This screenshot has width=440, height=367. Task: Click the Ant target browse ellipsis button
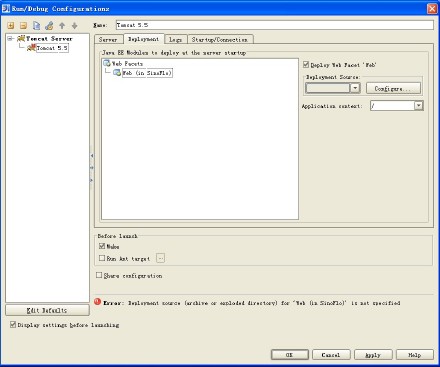(x=161, y=258)
